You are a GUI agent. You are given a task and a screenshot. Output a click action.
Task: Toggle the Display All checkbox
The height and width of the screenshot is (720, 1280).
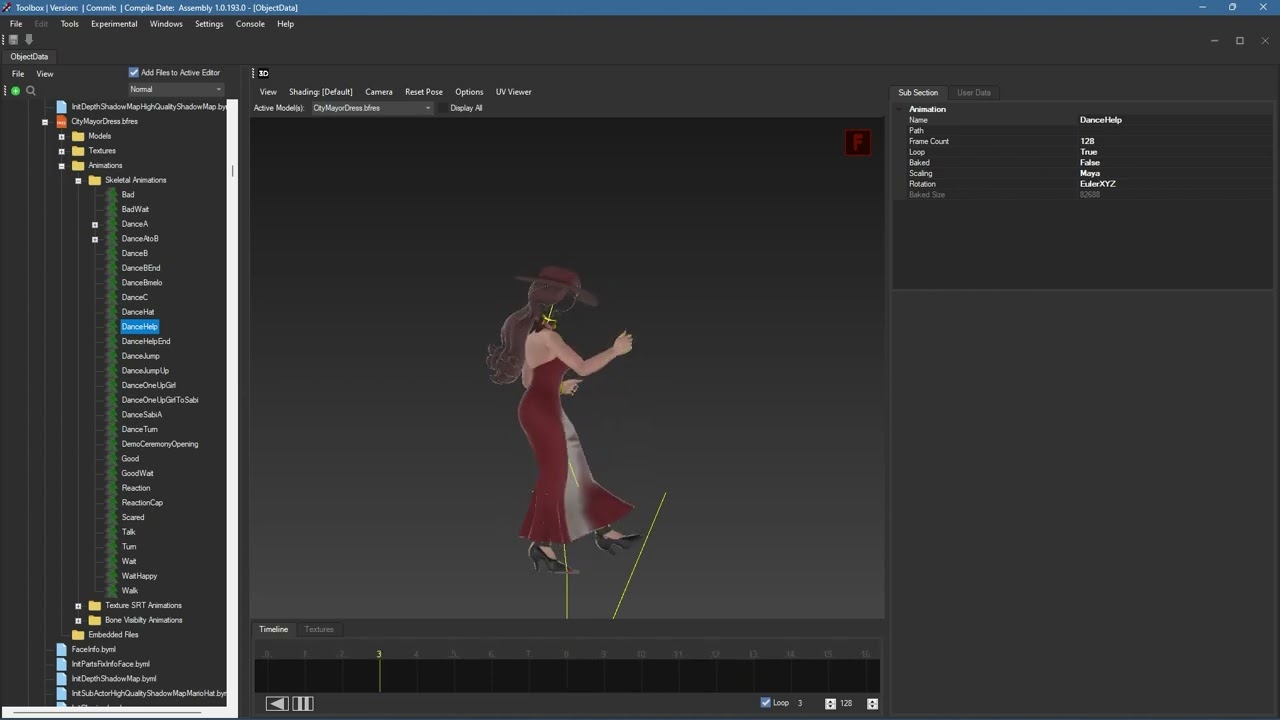444,108
